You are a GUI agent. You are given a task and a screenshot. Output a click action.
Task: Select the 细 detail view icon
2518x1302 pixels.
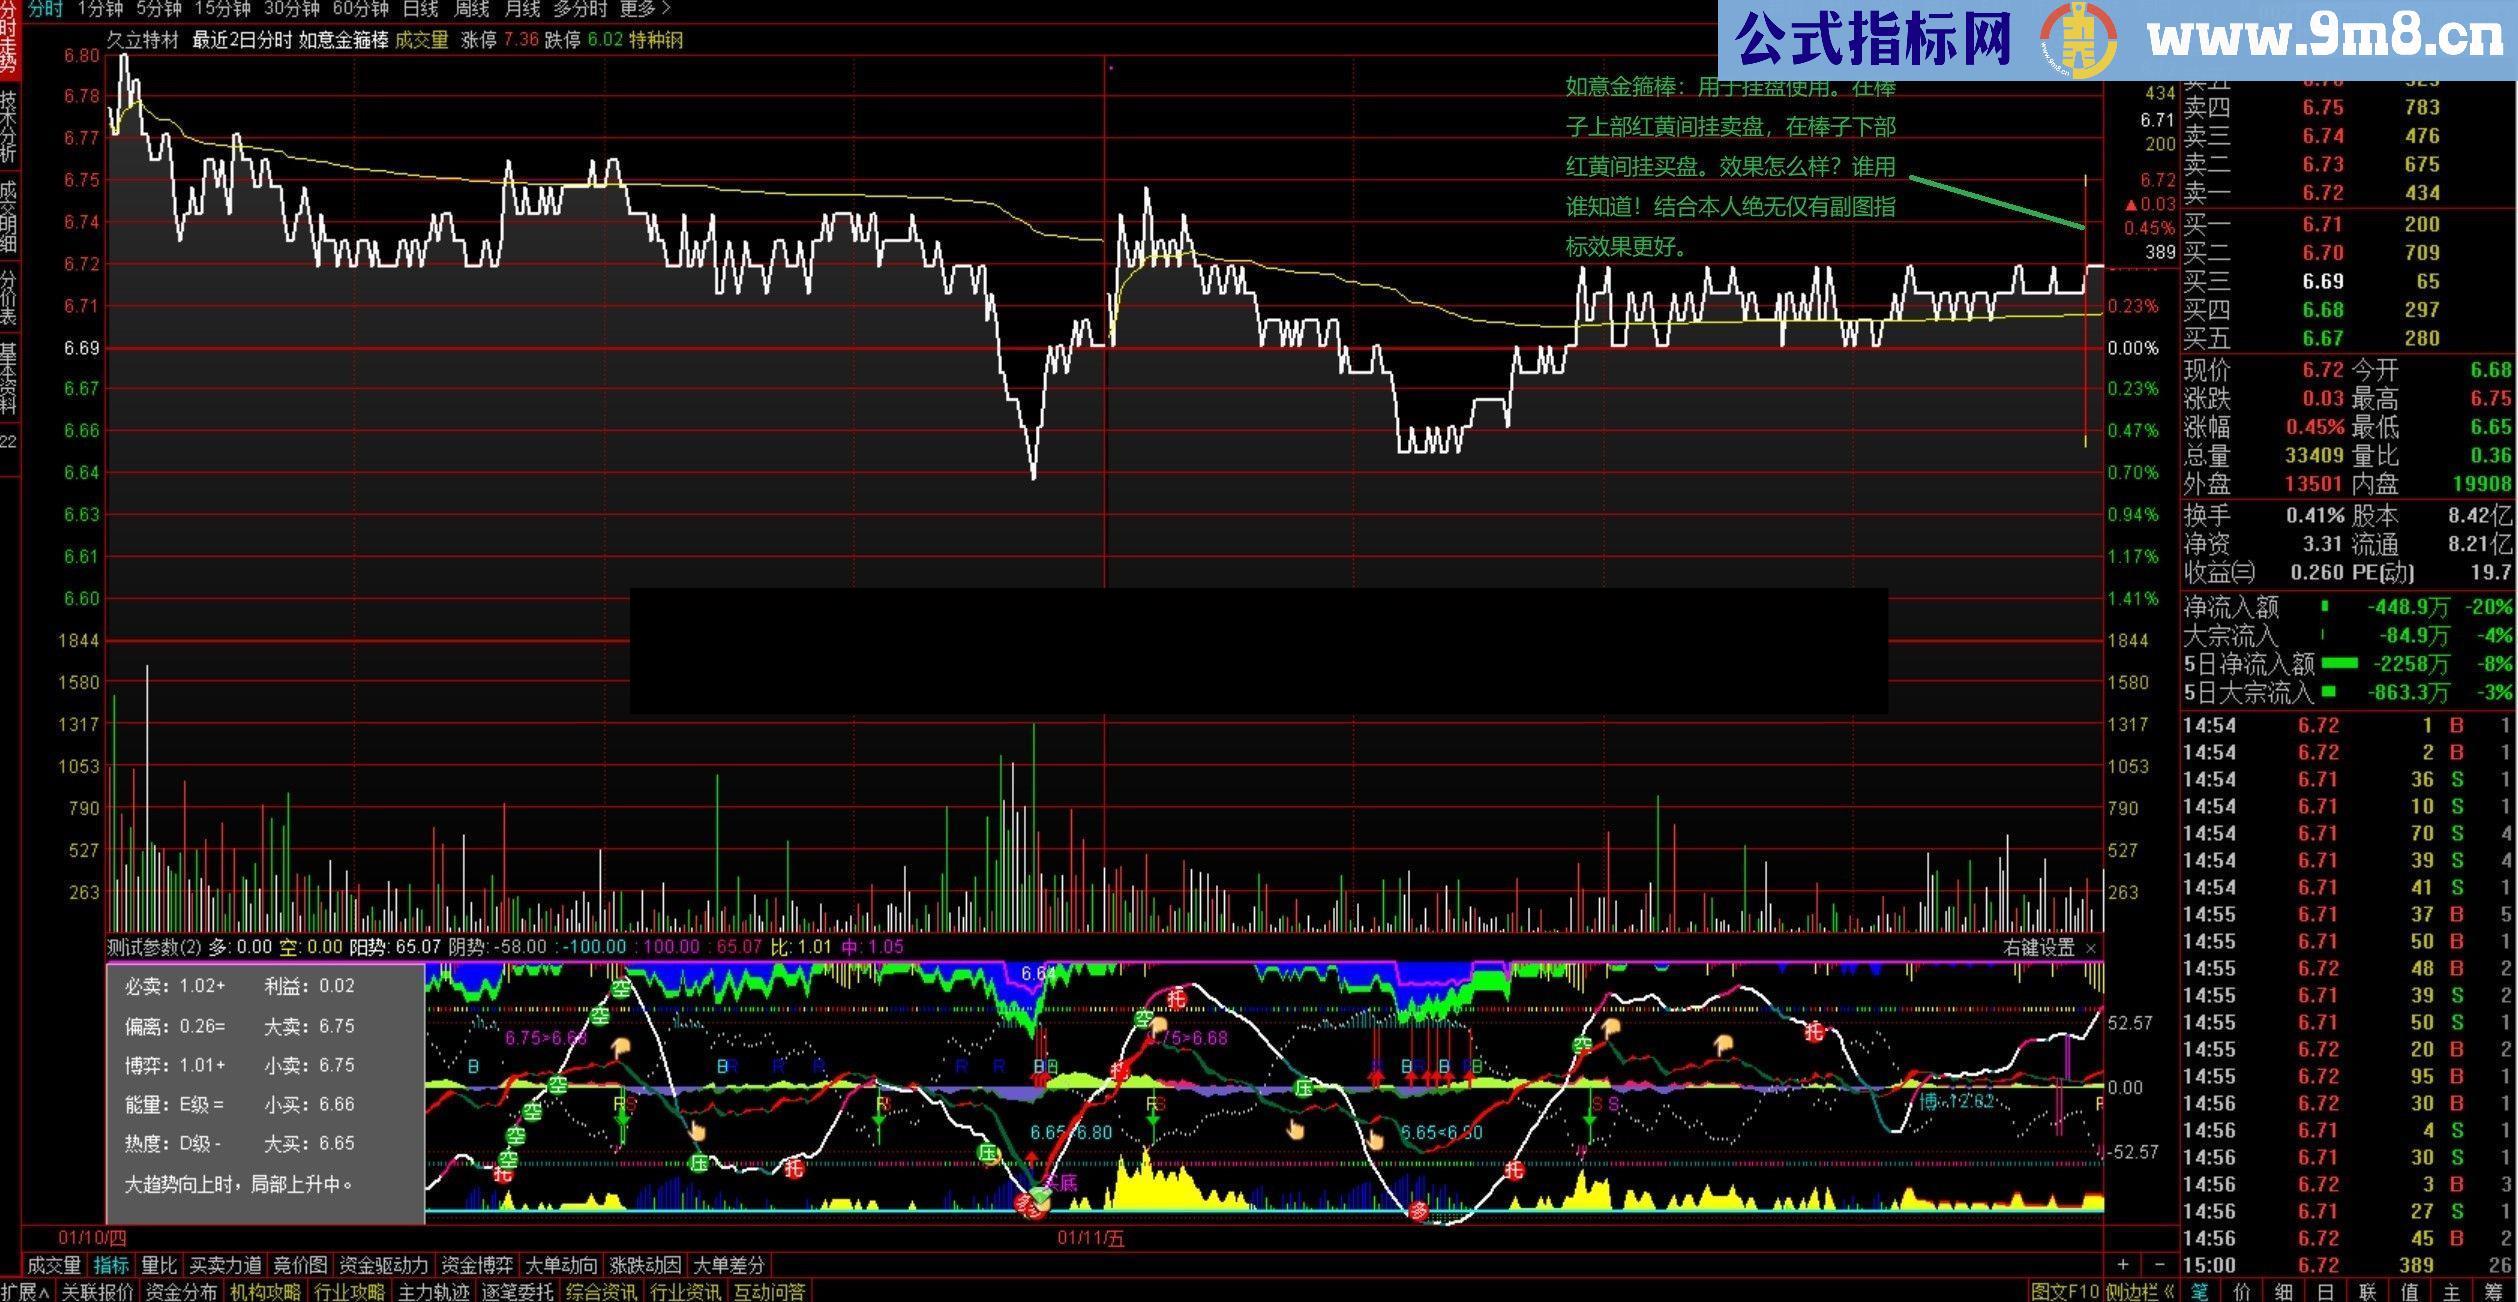pyautogui.click(x=2284, y=1291)
